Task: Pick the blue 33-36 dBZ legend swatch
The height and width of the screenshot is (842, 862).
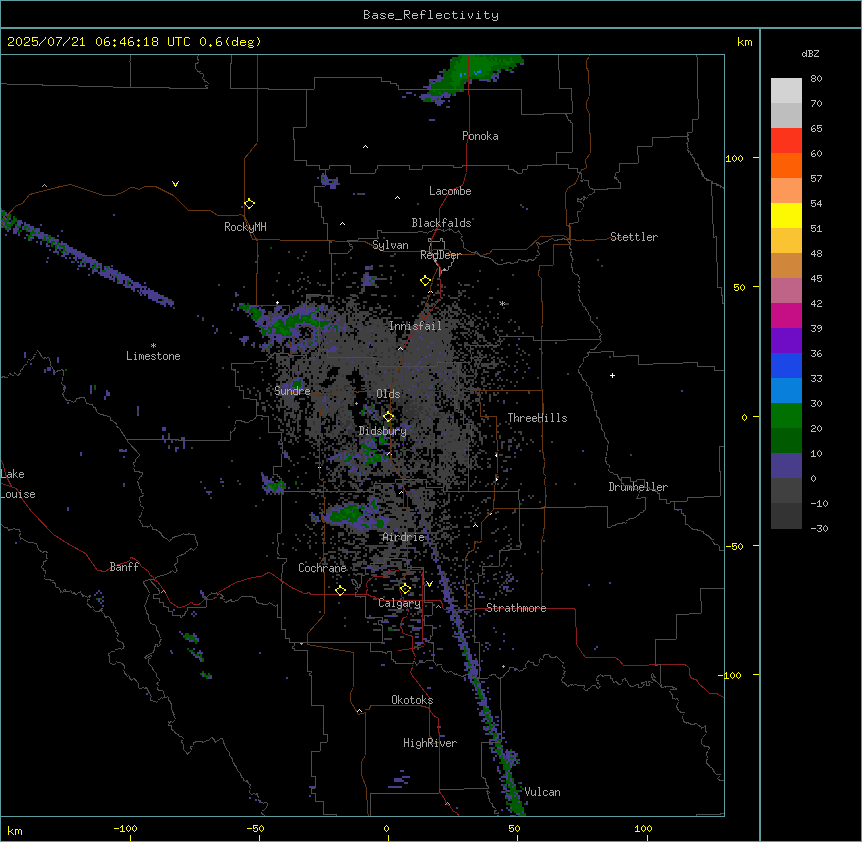Action: [786, 365]
